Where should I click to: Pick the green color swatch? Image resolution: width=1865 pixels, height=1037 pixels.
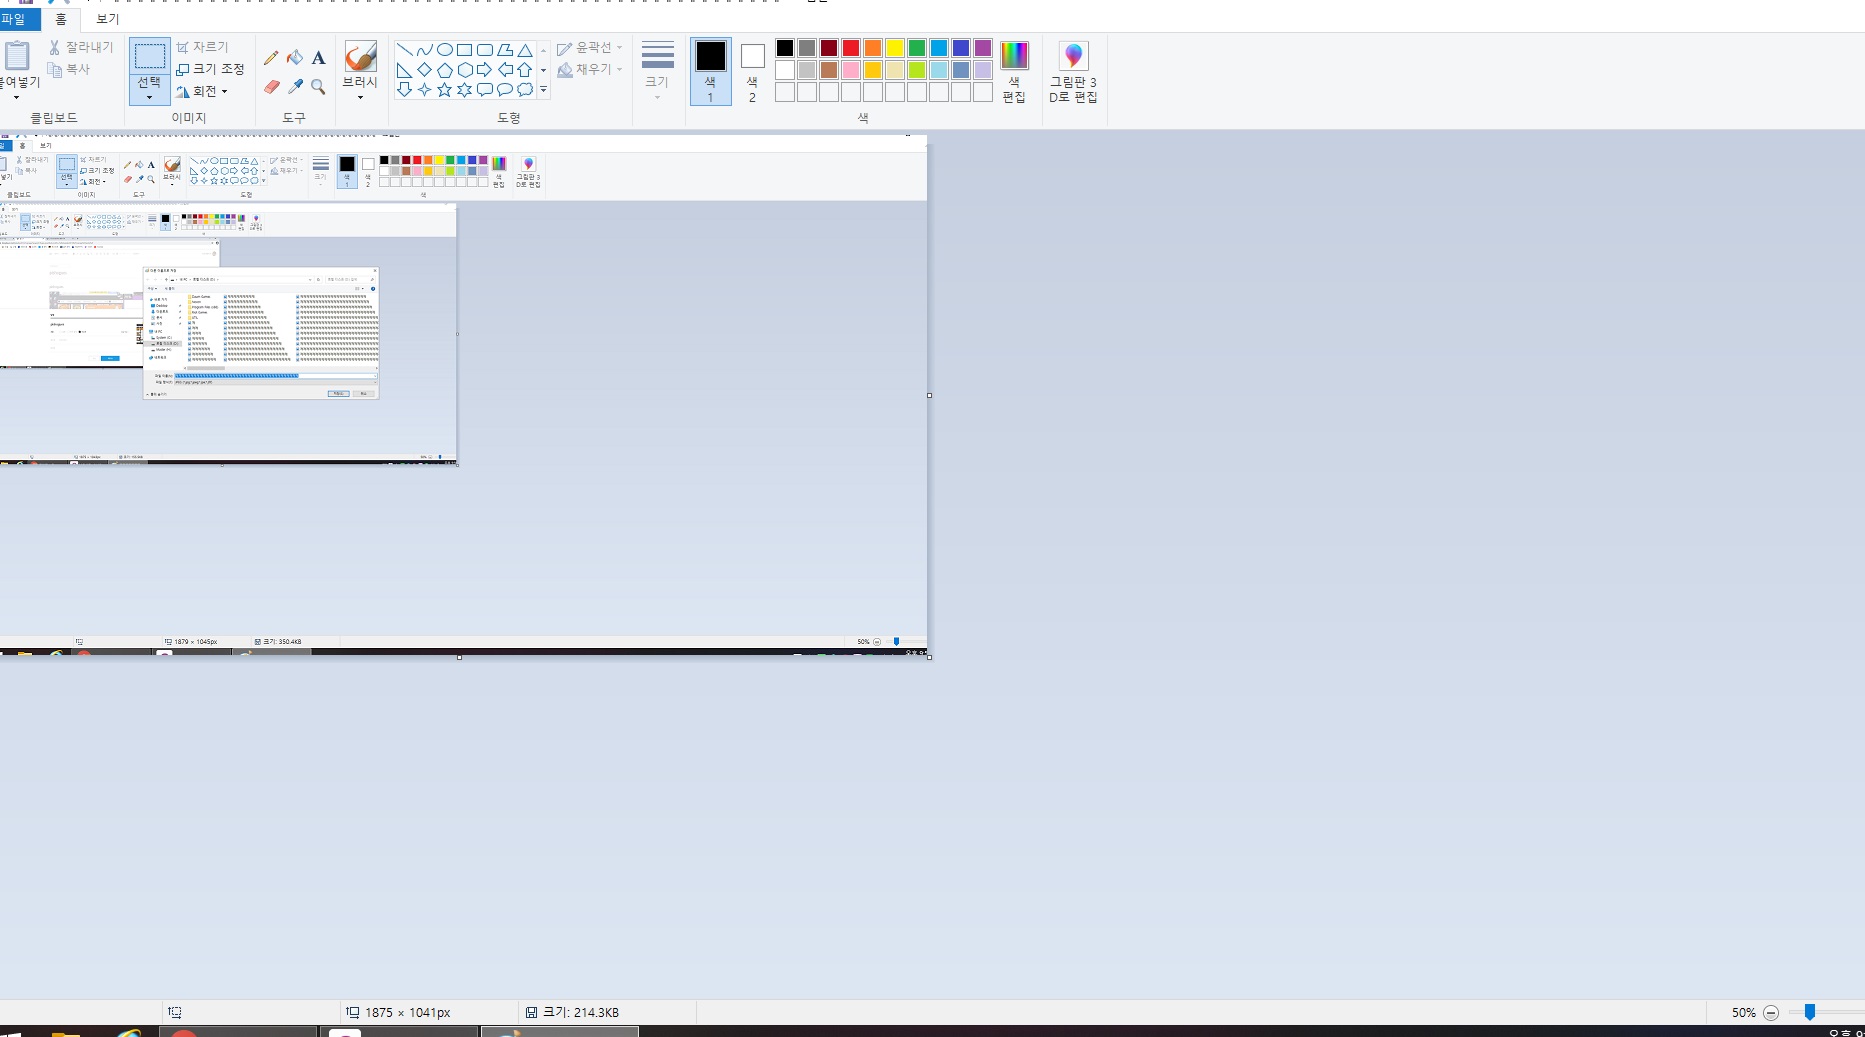(917, 48)
